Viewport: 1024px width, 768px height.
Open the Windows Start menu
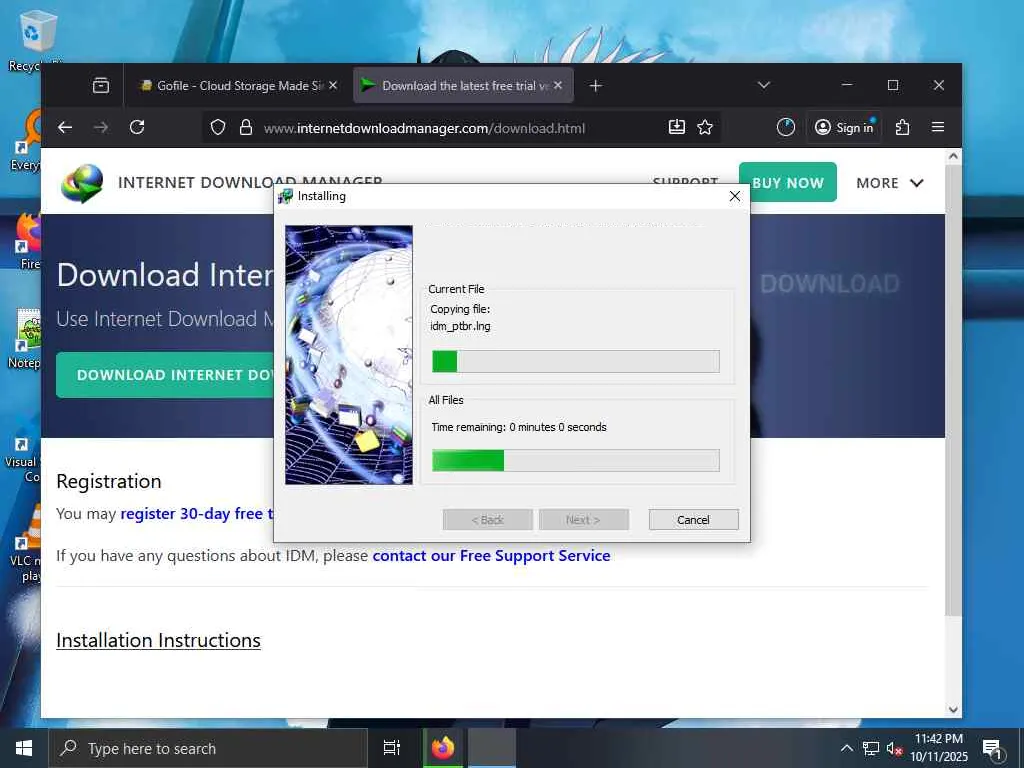[x=24, y=748]
